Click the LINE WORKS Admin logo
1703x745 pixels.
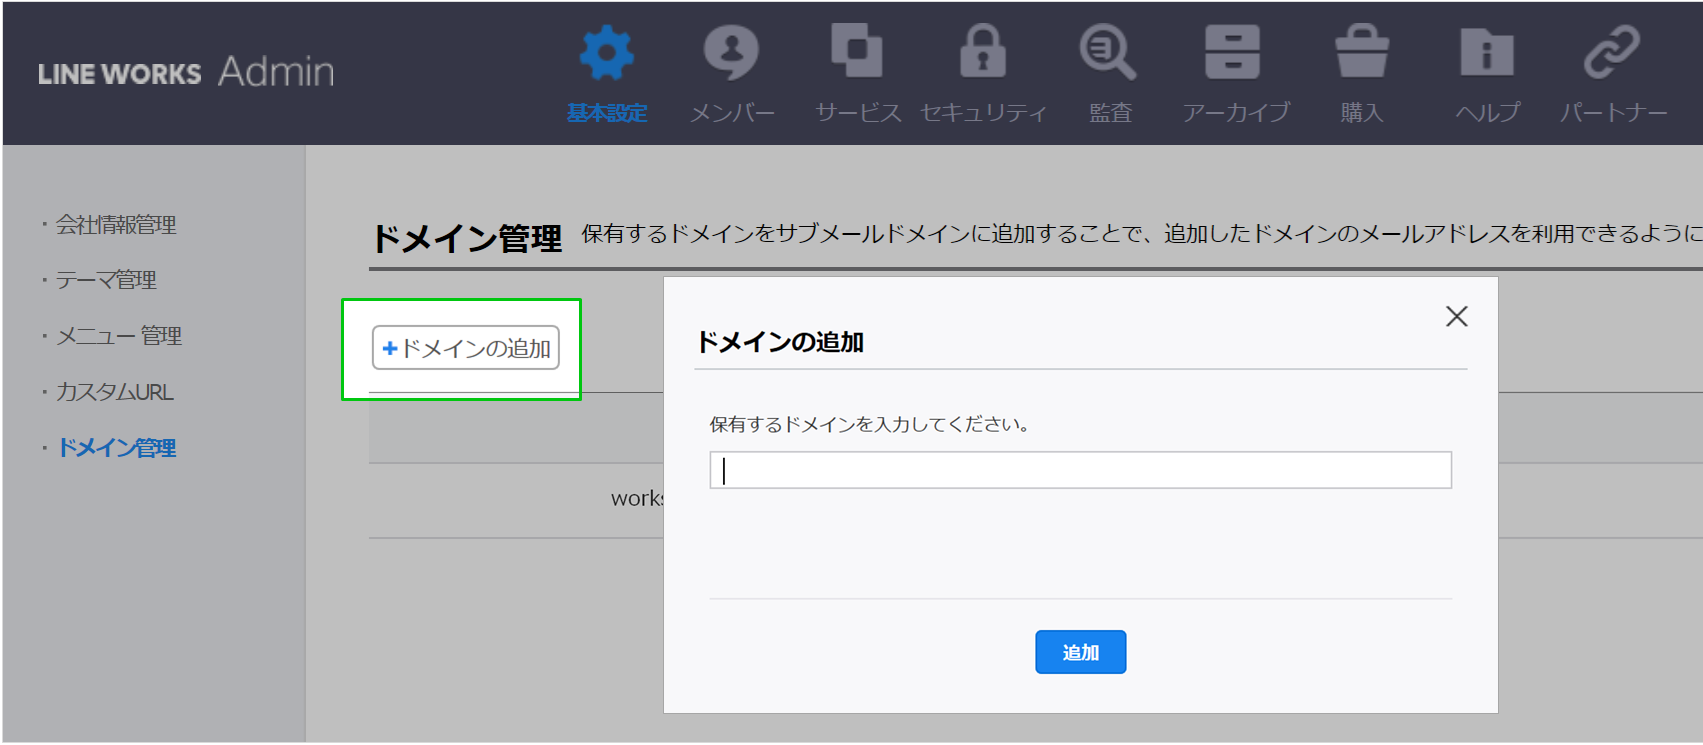tap(186, 72)
